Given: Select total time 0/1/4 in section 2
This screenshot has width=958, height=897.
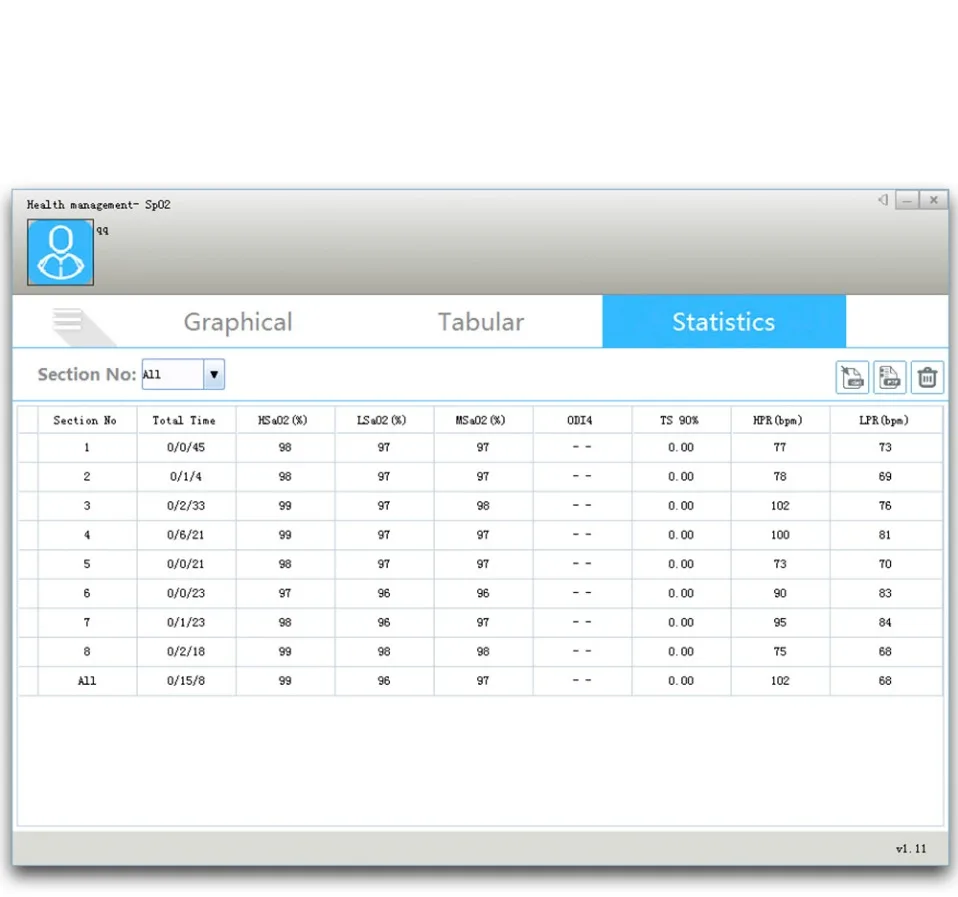Looking at the screenshot, I should [x=186, y=477].
